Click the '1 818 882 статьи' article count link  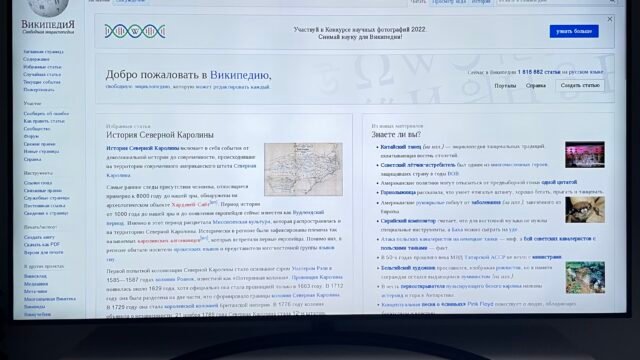click(539, 72)
